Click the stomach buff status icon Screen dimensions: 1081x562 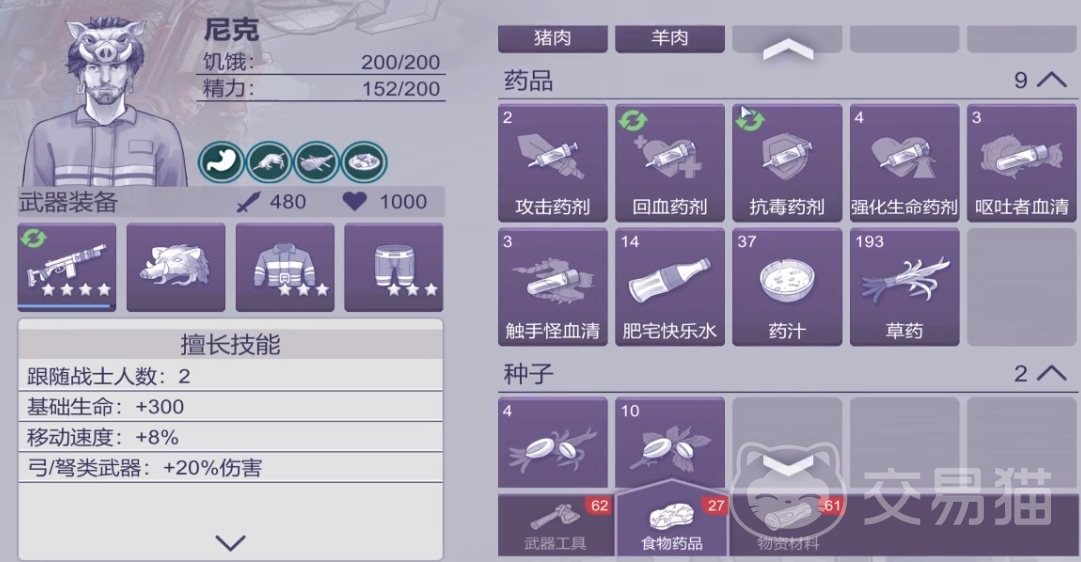(221, 163)
